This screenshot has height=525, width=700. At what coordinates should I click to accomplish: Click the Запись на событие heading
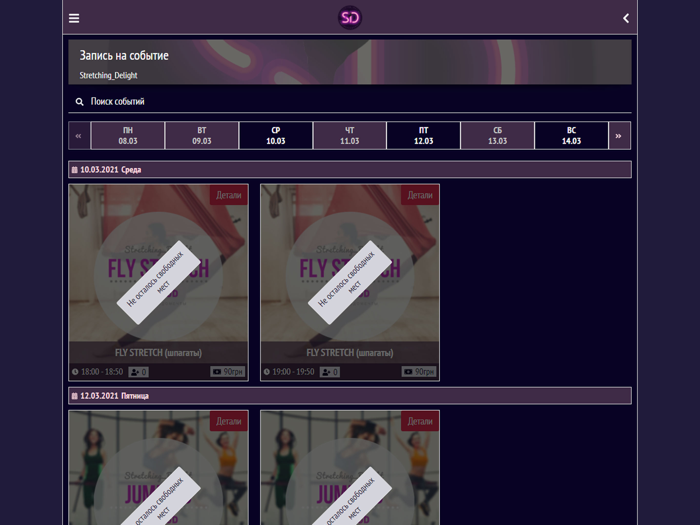[x=124, y=55]
